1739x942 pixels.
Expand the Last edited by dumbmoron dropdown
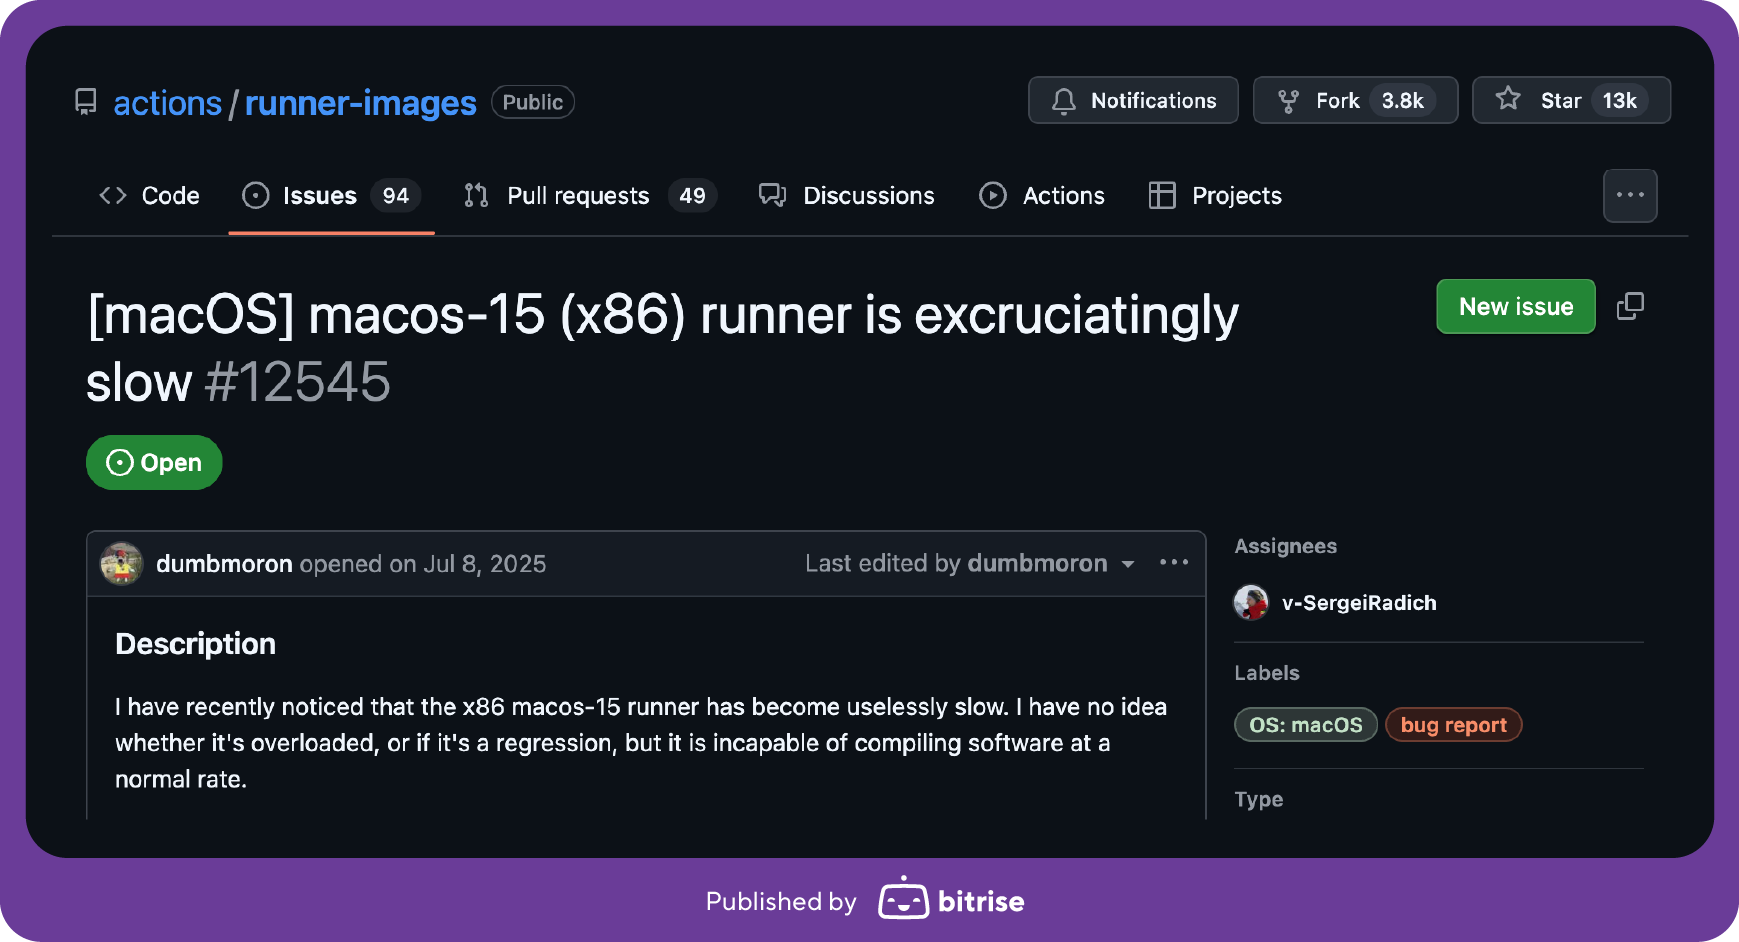970,564
